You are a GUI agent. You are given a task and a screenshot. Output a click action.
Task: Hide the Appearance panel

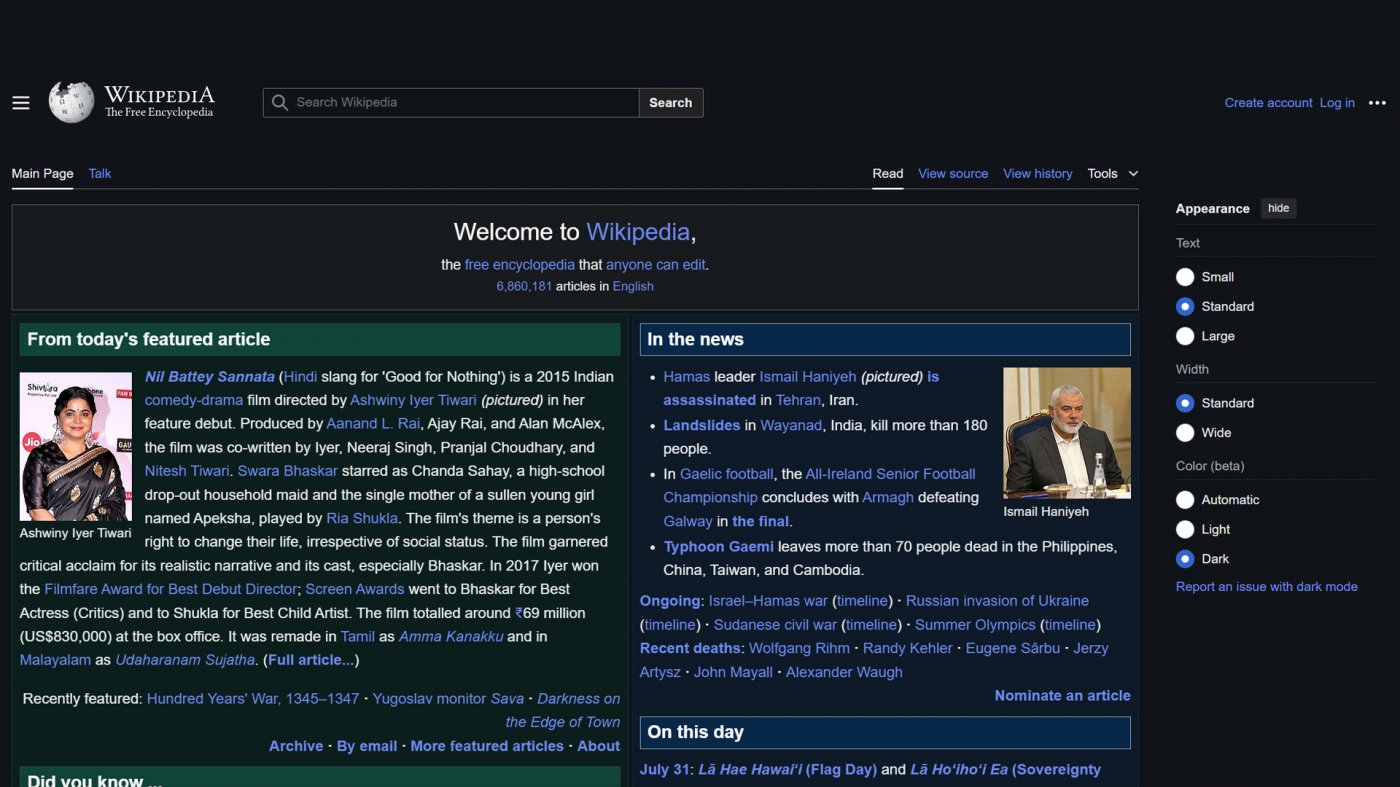coord(1278,208)
